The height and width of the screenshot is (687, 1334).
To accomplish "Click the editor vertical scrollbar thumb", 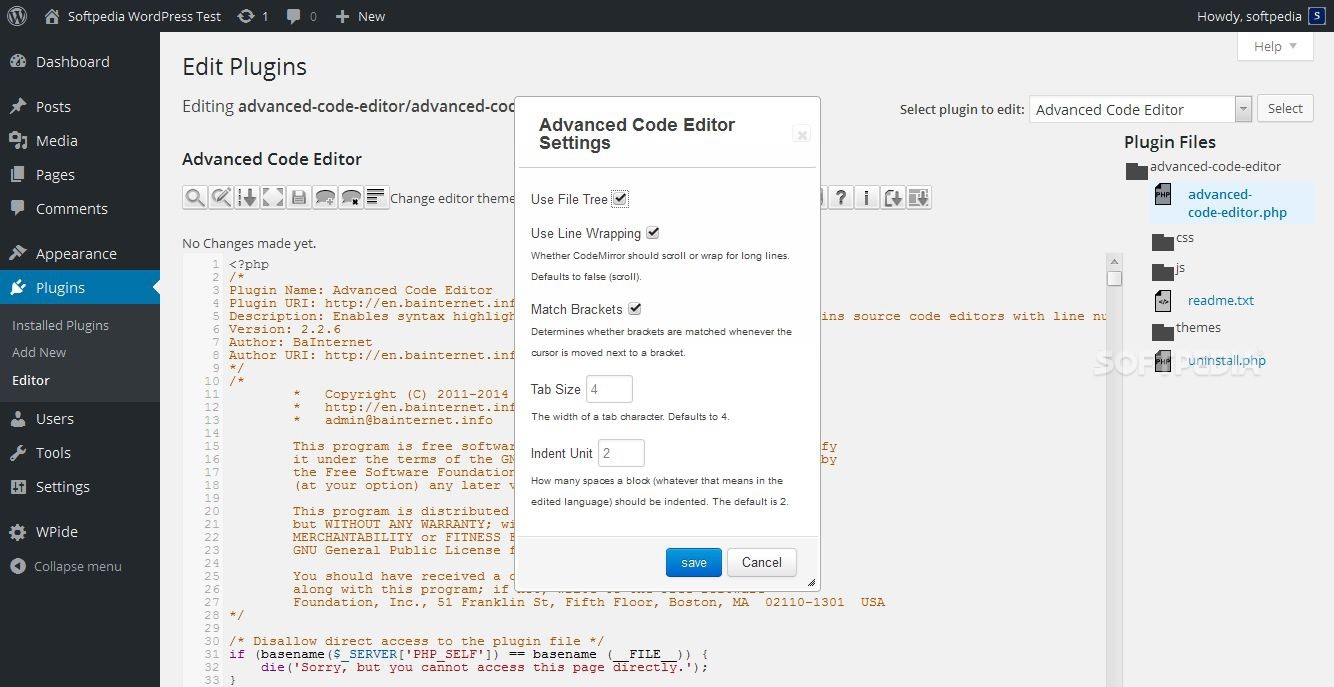I will click(1114, 278).
